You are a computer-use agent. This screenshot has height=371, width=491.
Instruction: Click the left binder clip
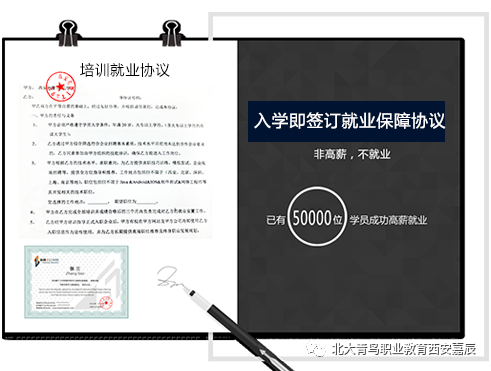coord(68,33)
